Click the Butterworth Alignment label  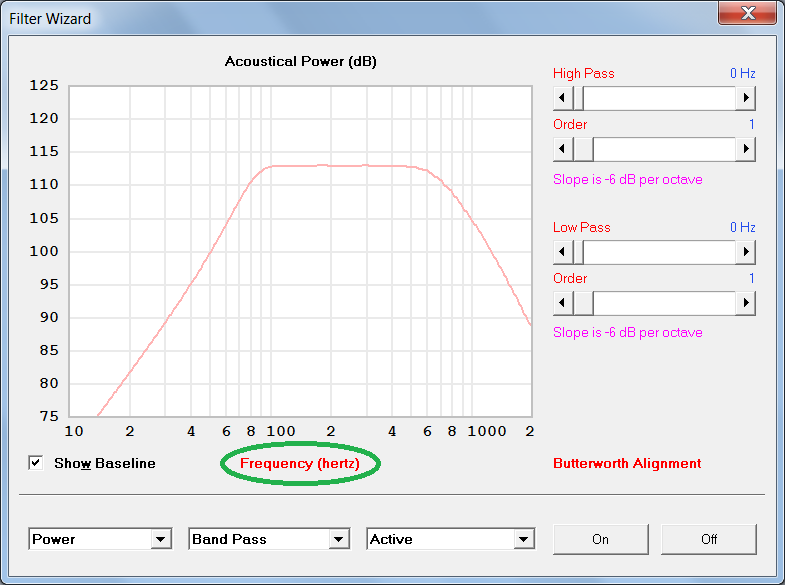coord(627,463)
